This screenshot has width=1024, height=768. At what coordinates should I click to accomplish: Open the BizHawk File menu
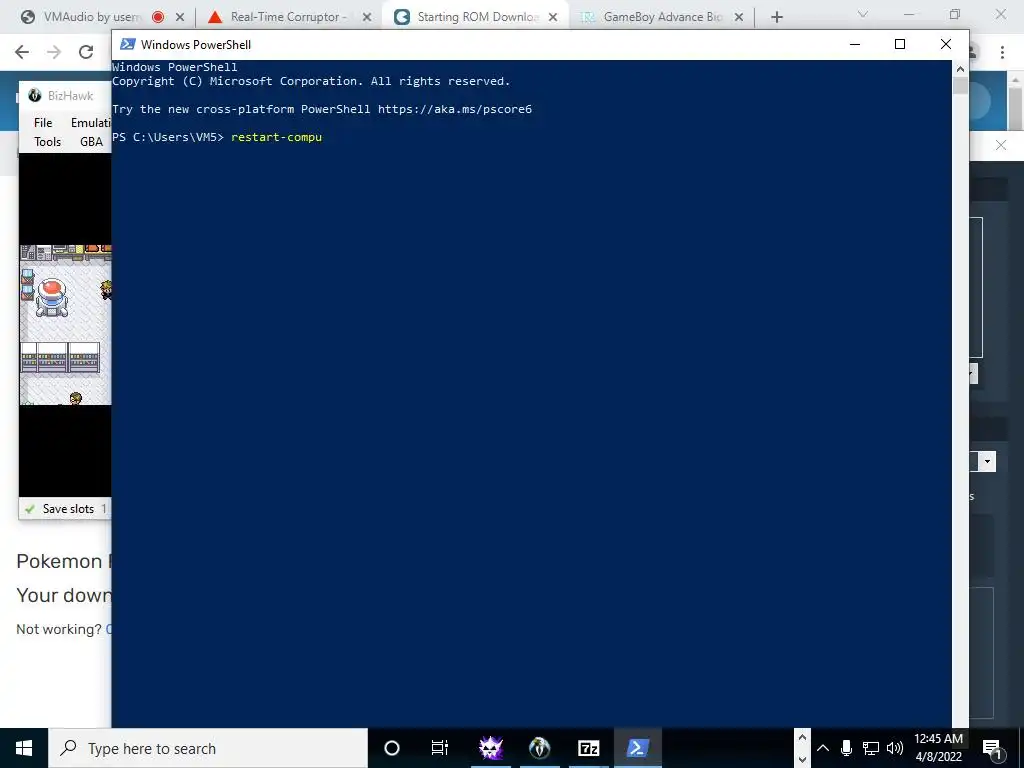tap(43, 123)
